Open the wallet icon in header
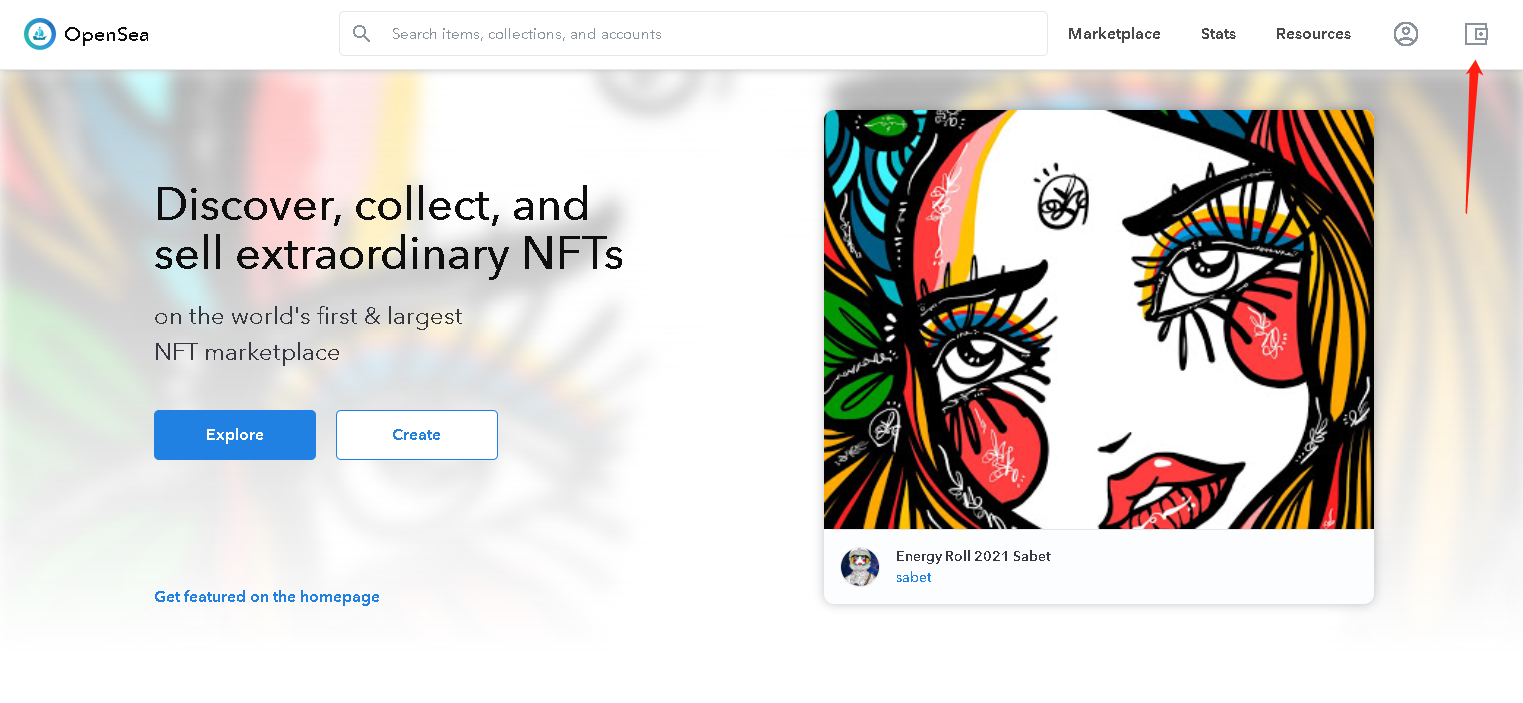 click(1476, 34)
